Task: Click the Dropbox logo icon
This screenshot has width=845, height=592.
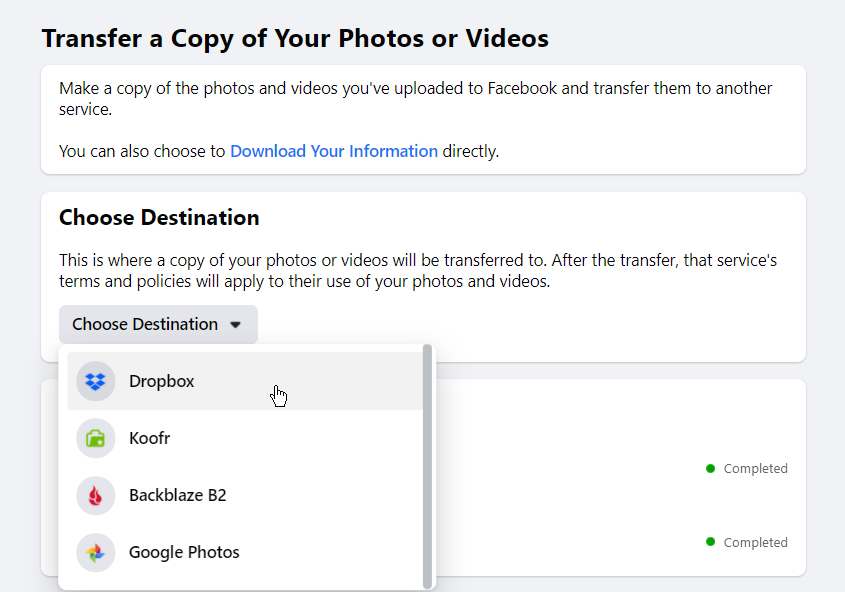Action: click(95, 381)
